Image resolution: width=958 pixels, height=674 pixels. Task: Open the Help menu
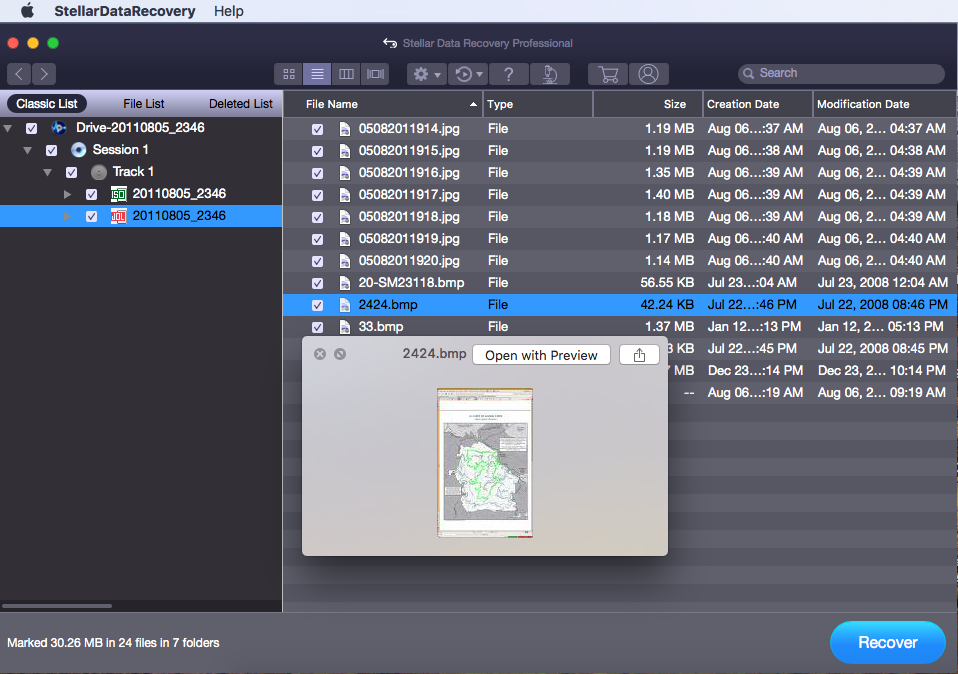(x=229, y=11)
